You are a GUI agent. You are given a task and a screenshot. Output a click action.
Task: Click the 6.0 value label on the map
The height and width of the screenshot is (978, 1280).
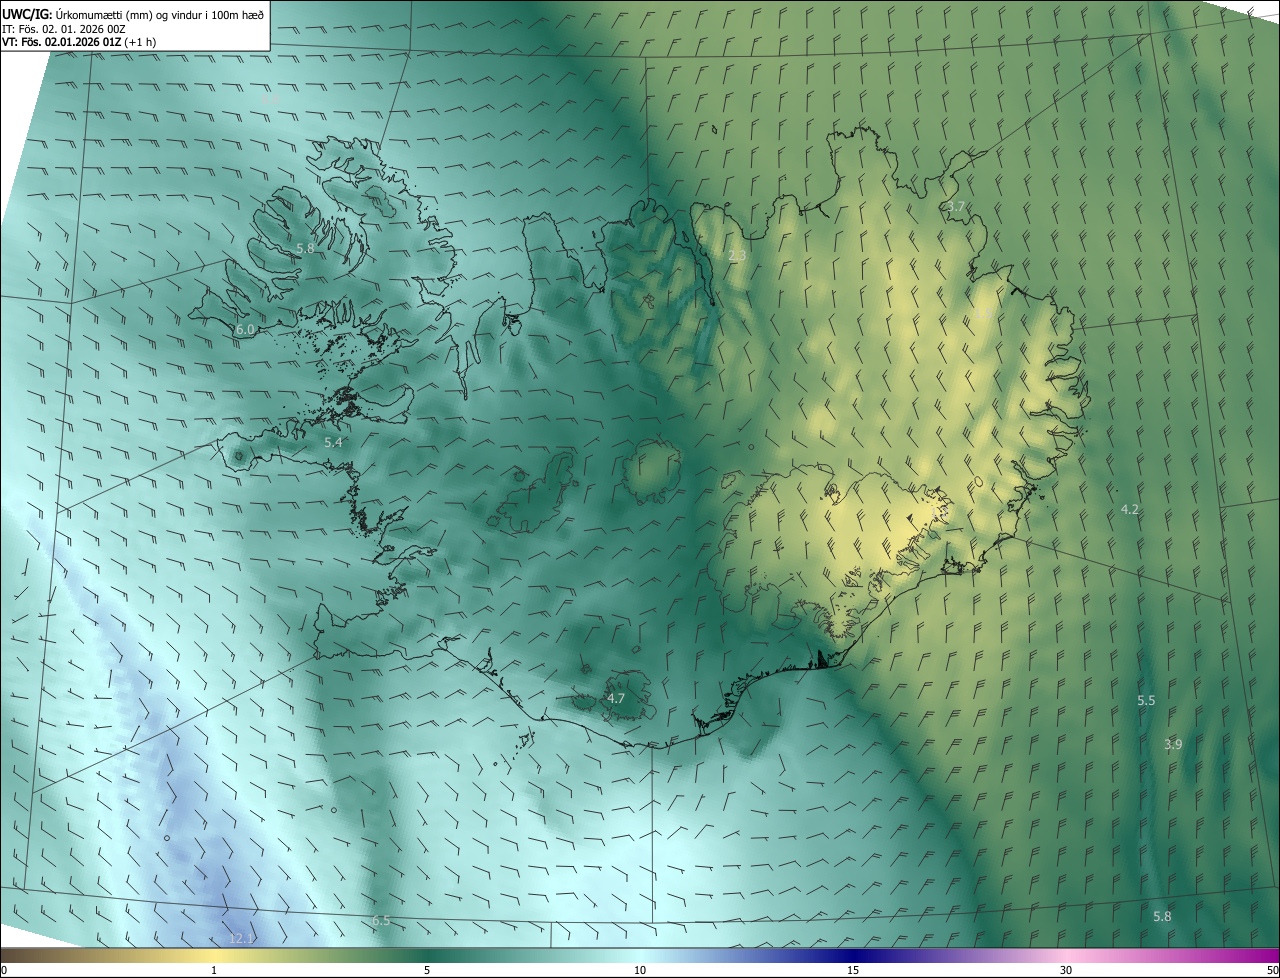point(245,329)
